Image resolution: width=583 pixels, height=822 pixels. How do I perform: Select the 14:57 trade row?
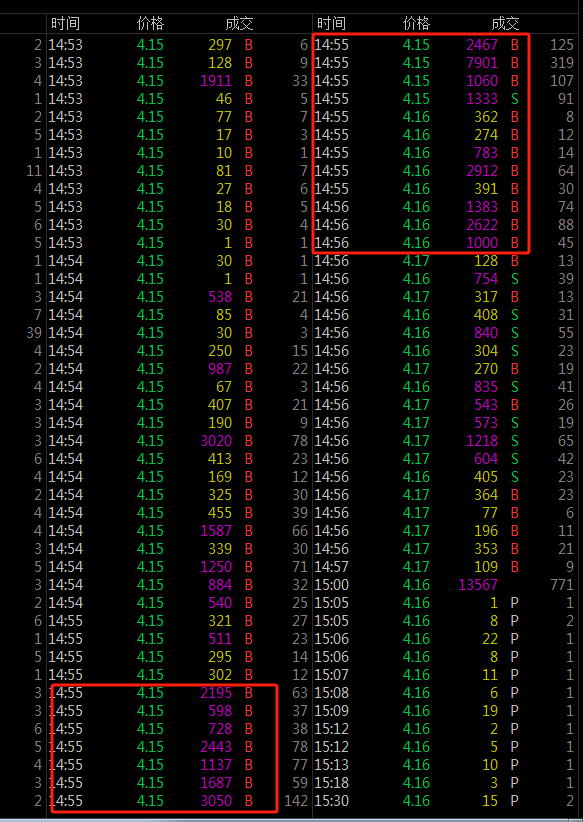click(445, 567)
